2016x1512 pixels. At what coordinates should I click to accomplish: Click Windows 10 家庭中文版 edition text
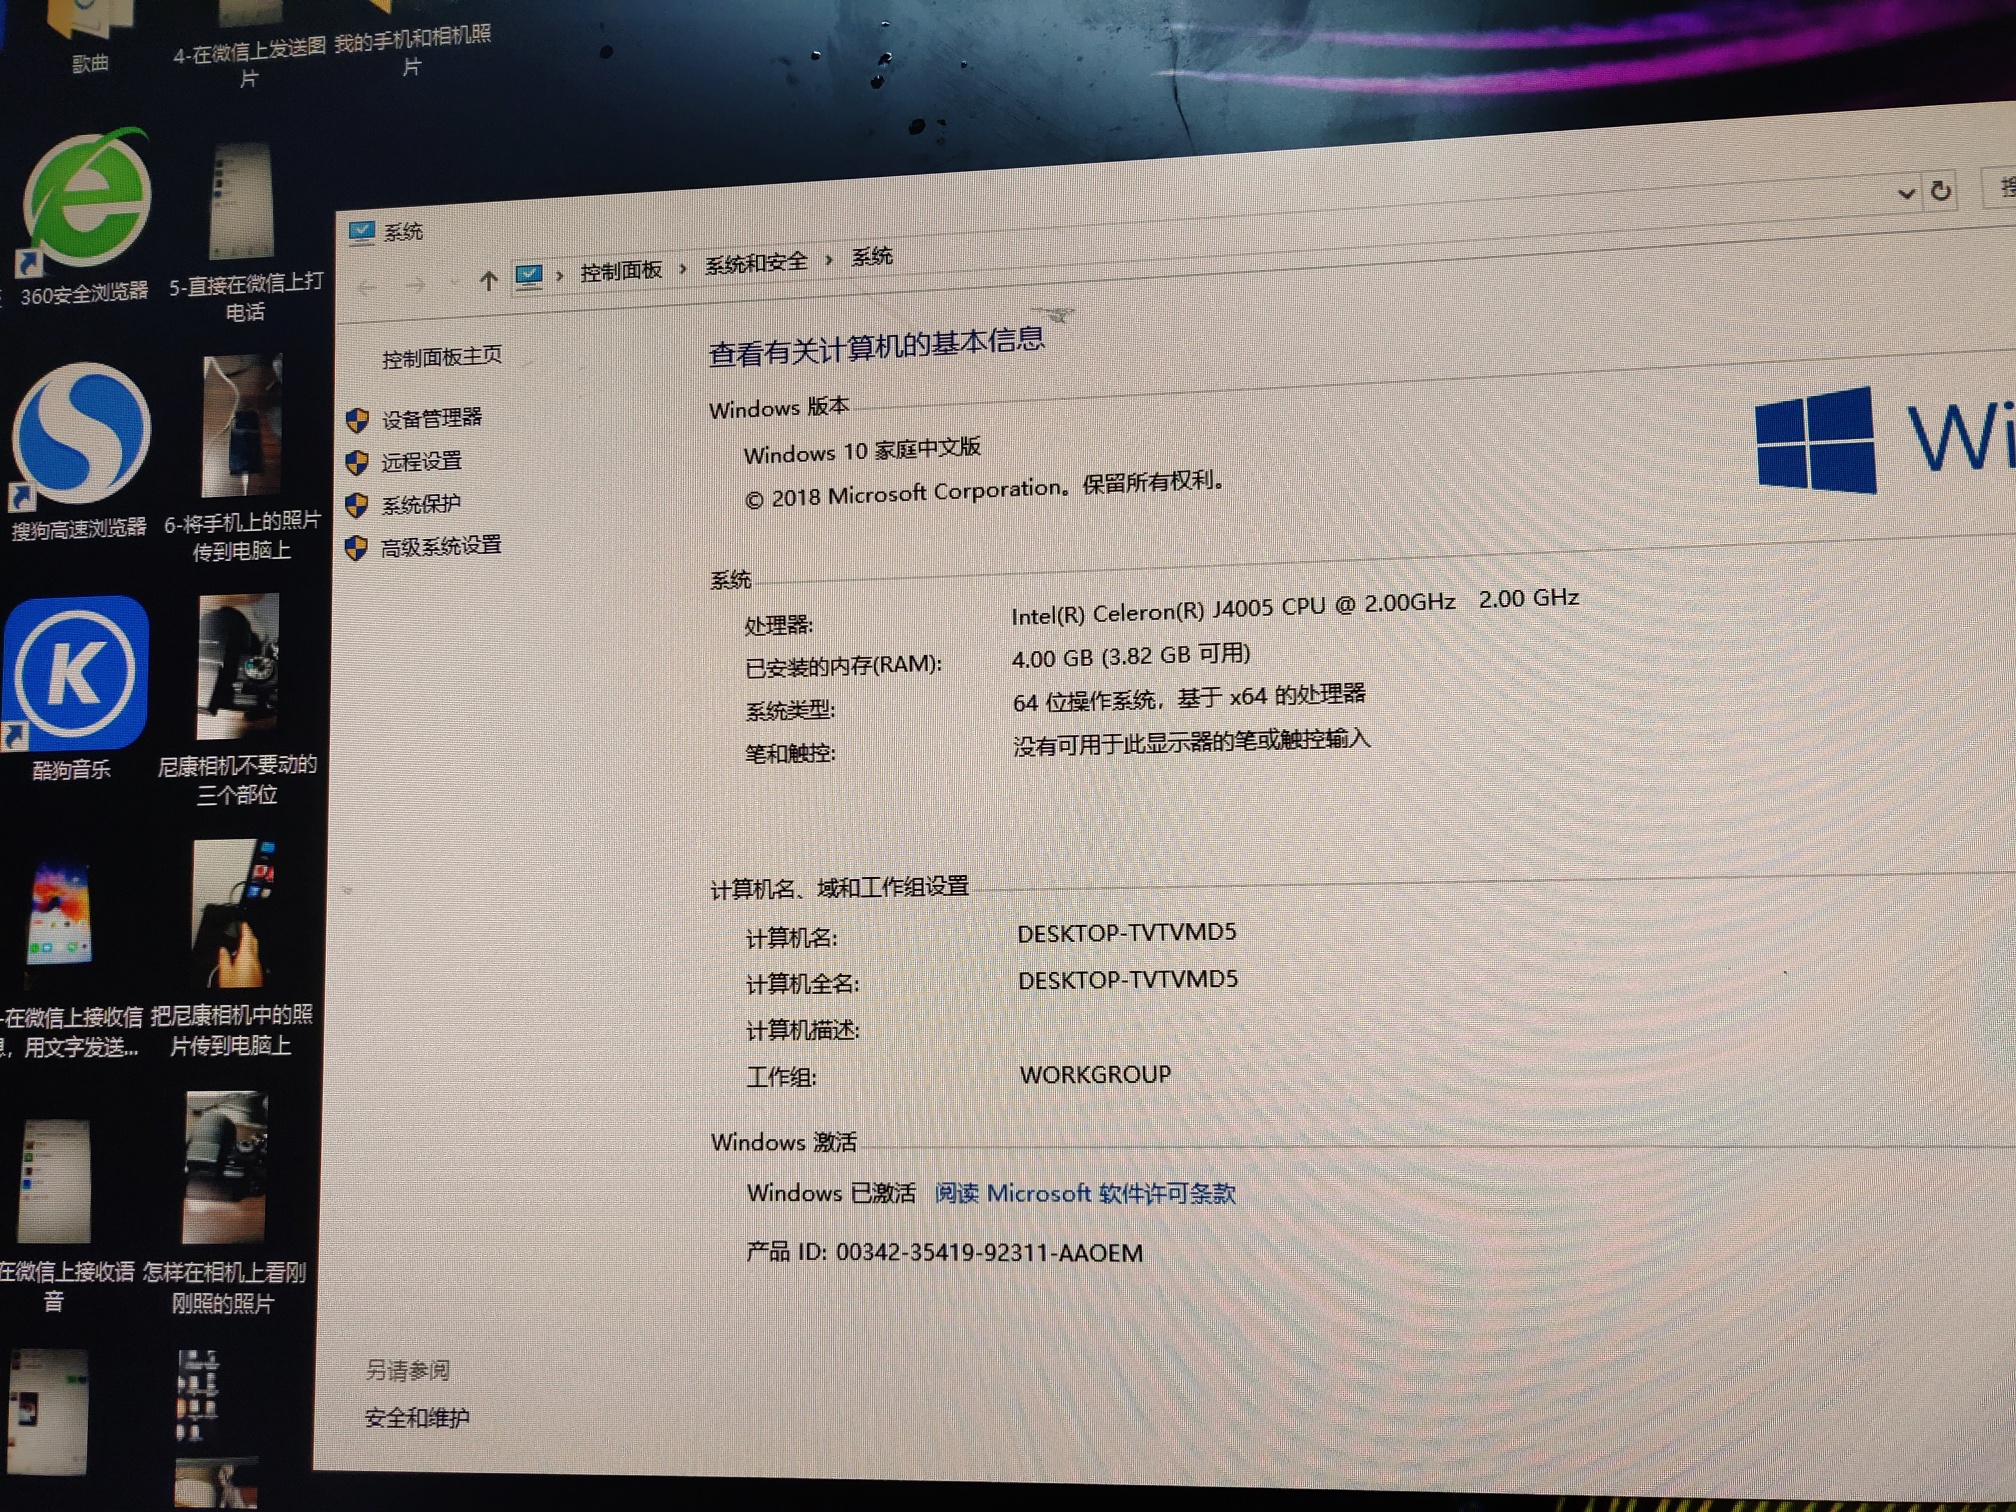point(862,451)
